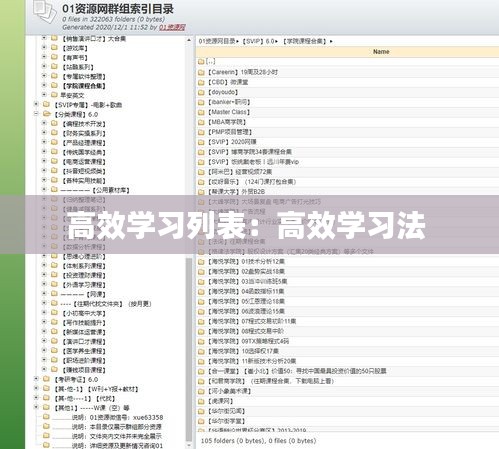The height and width of the screenshot is (449, 499).
Task: Select 早安英文 in the tree
Action: [72, 95]
